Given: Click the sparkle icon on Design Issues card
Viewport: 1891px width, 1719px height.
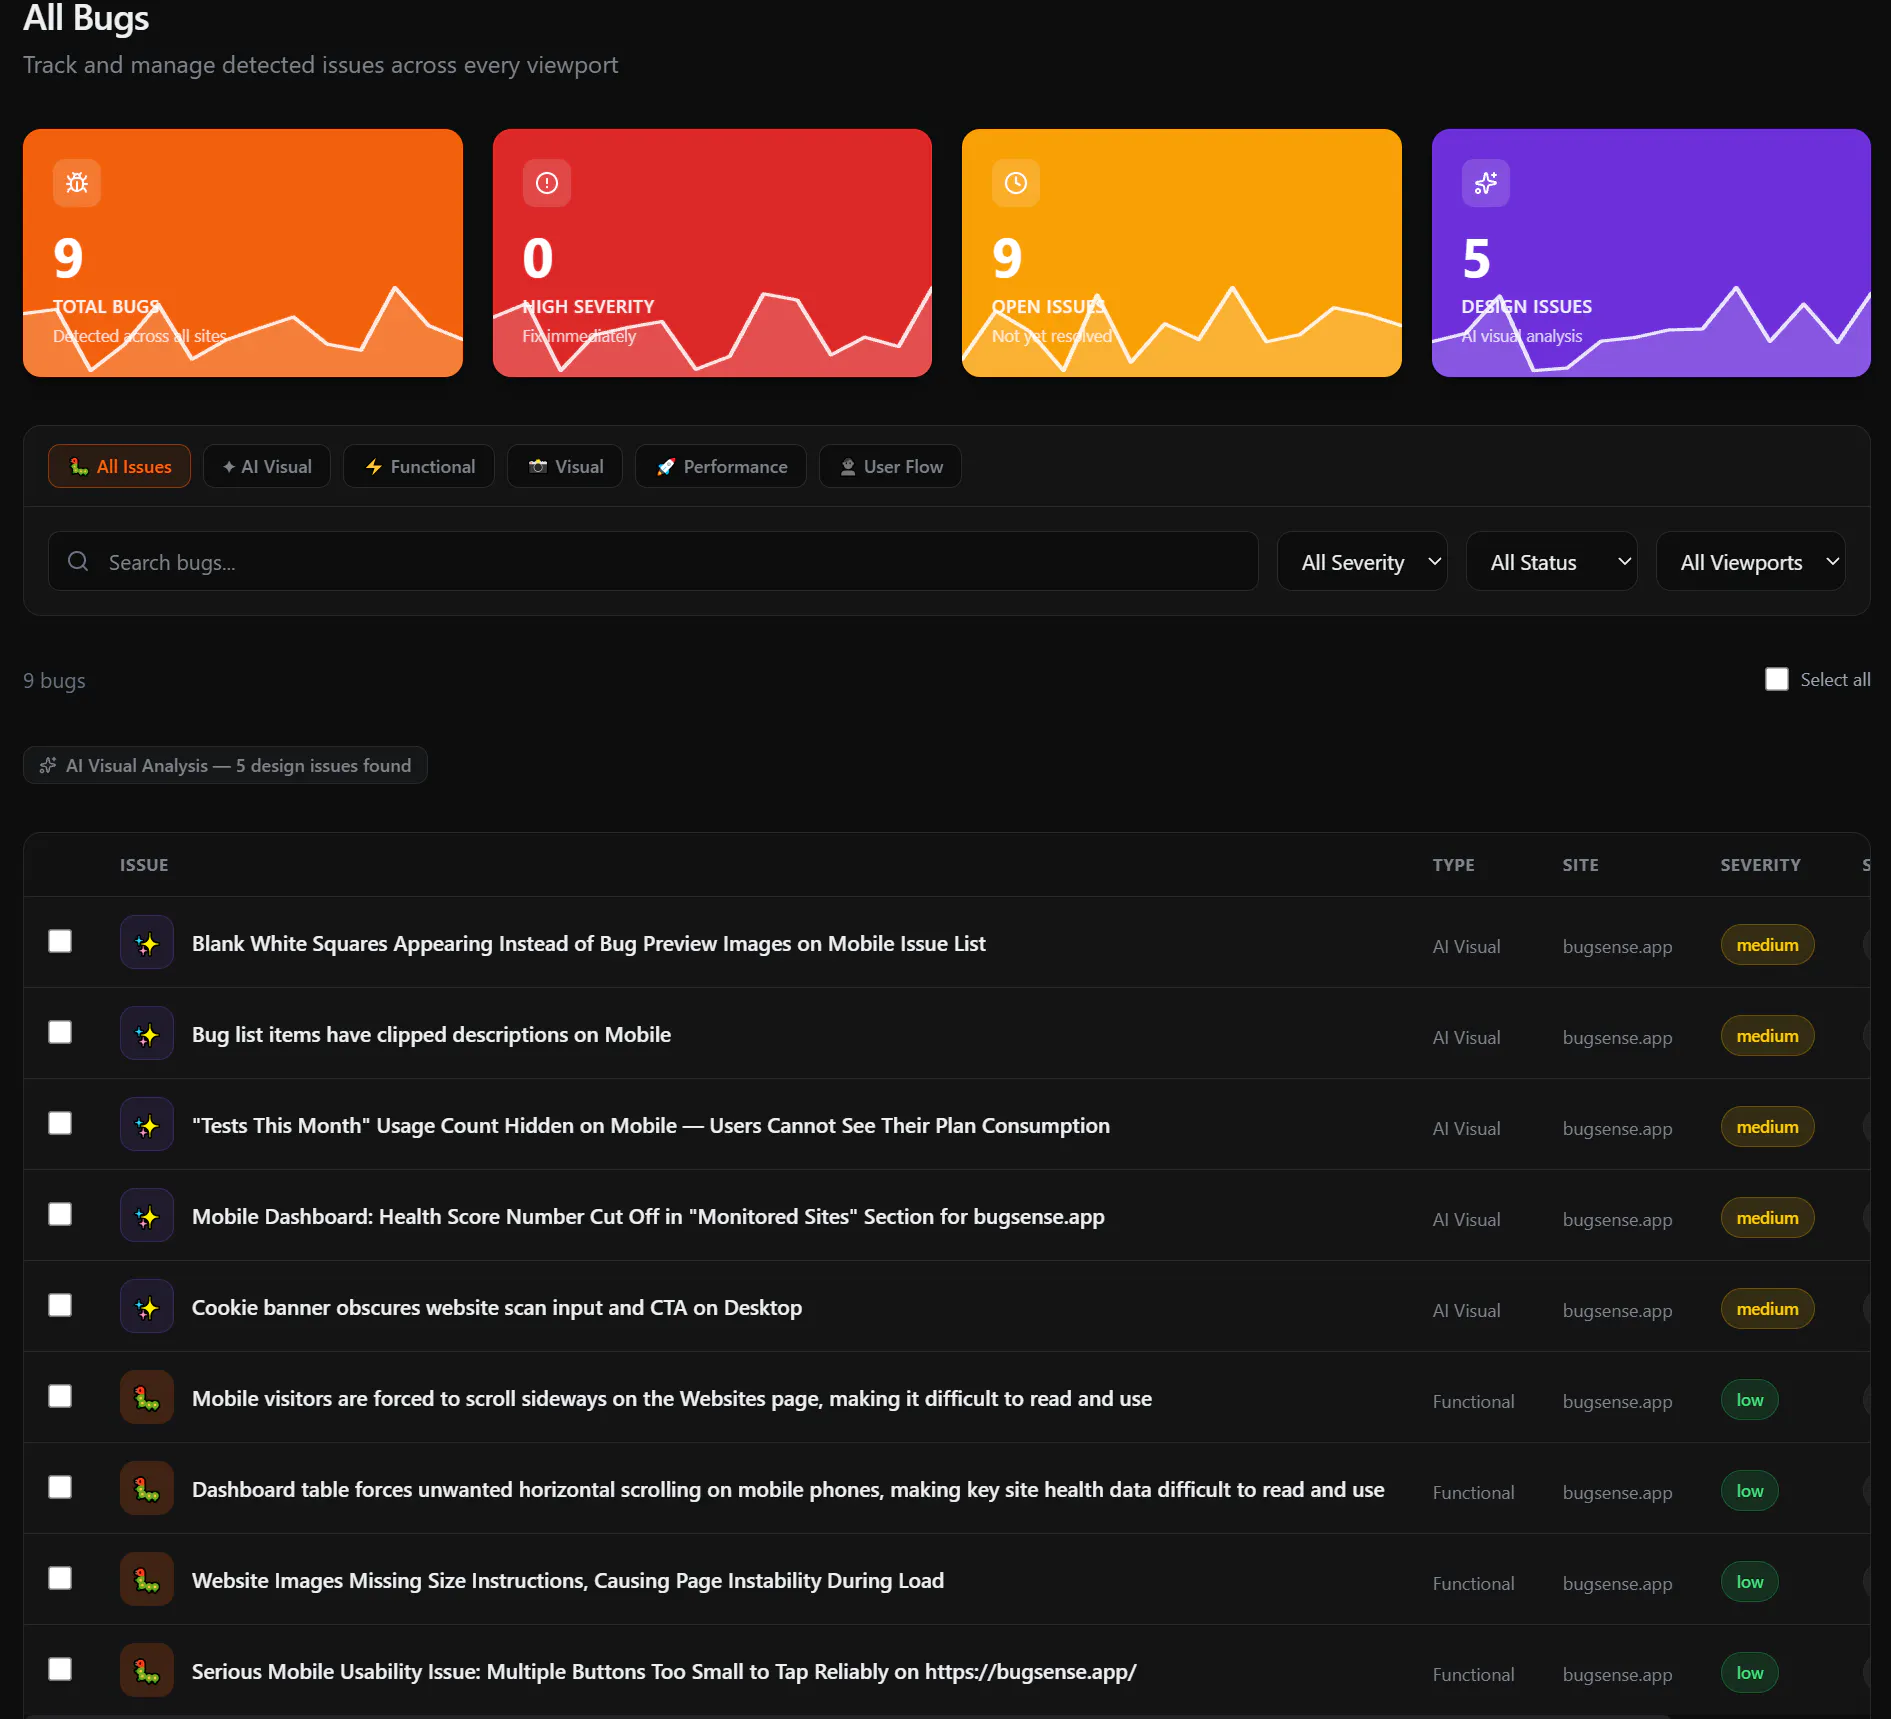Looking at the screenshot, I should (1486, 183).
